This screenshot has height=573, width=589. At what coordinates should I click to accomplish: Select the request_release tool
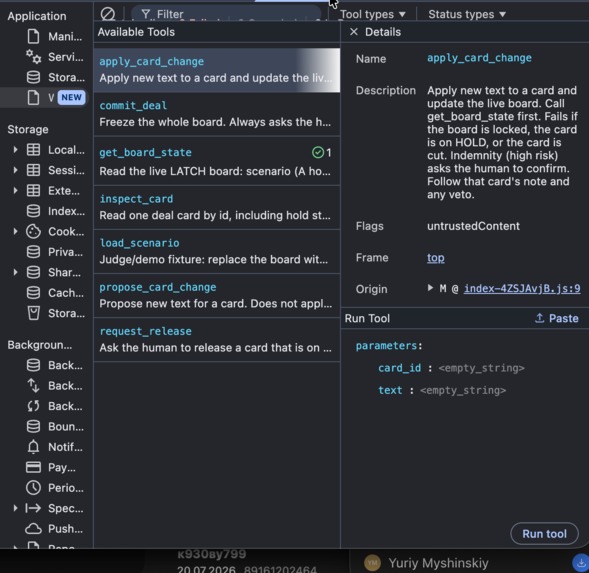click(217, 340)
